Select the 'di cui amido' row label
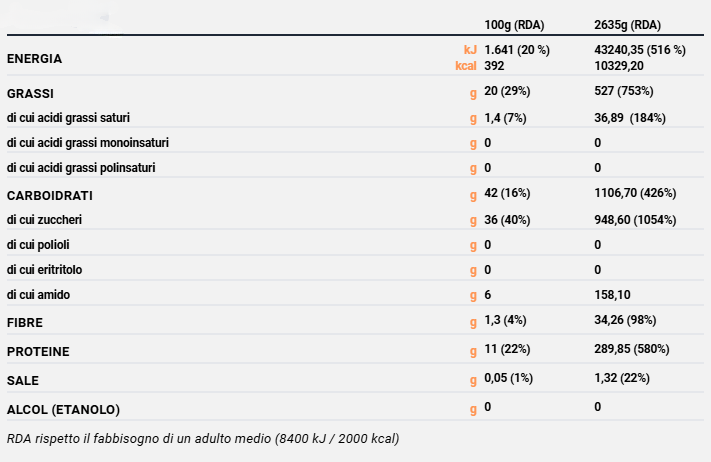 pyautogui.click(x=37, y=295)
